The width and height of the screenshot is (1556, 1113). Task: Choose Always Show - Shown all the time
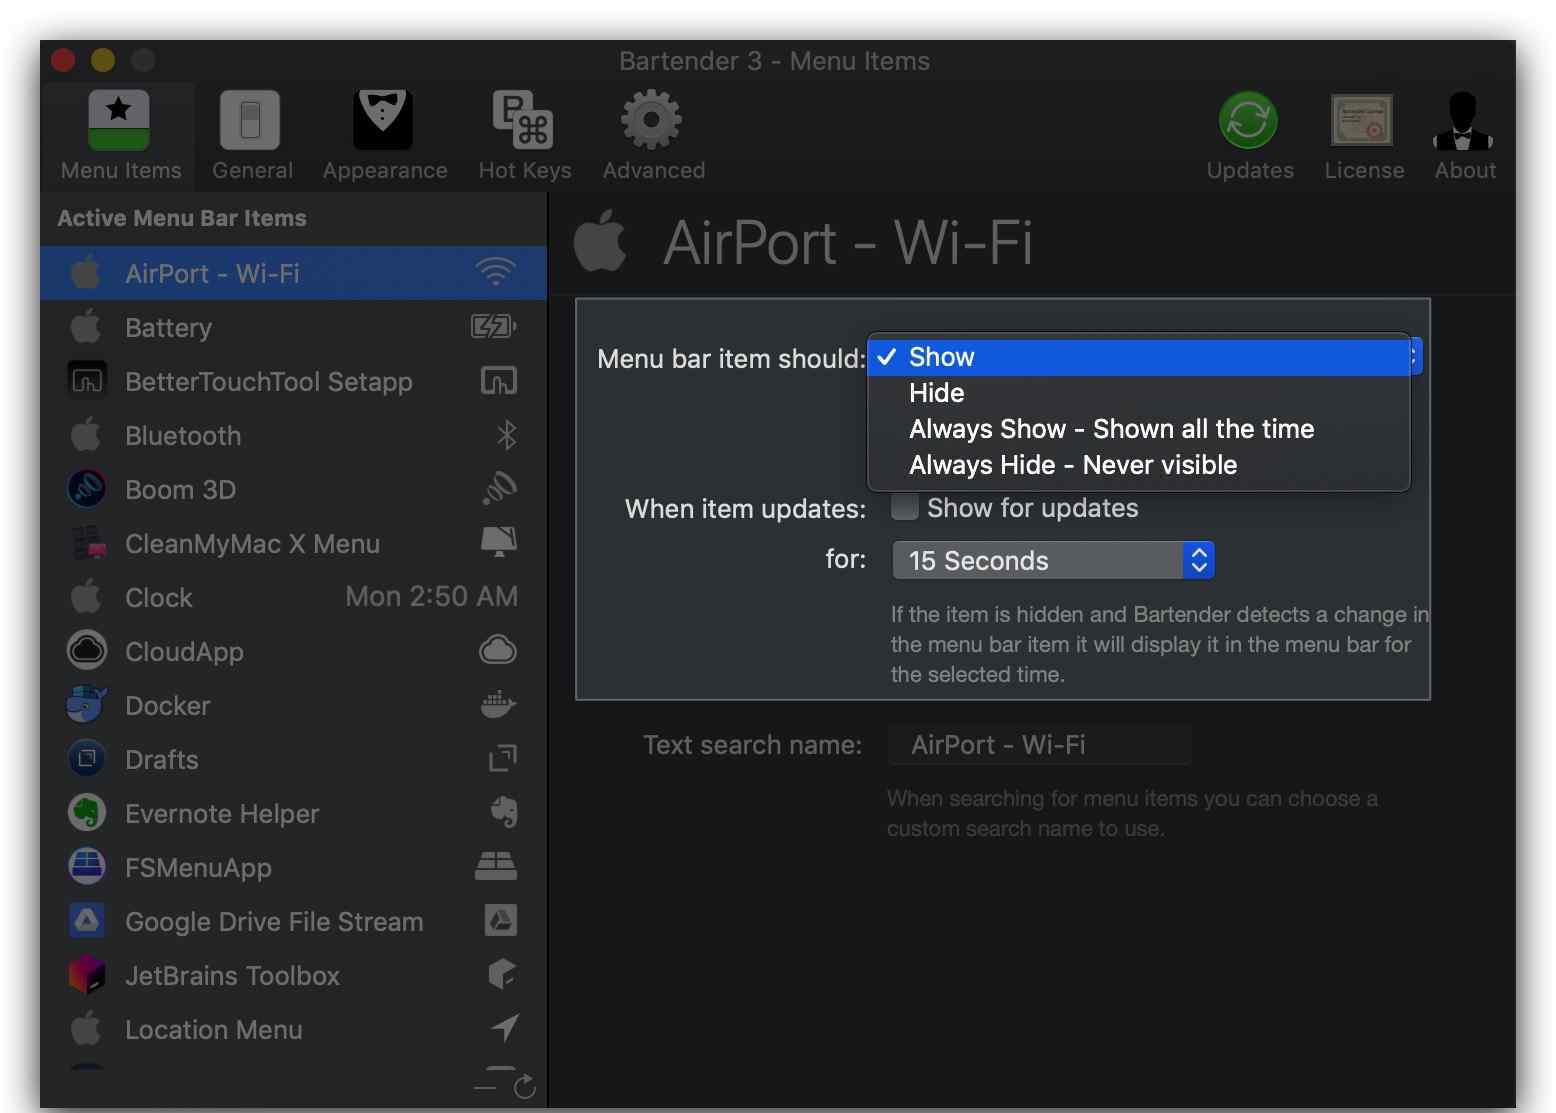(x=1139, y=429)
